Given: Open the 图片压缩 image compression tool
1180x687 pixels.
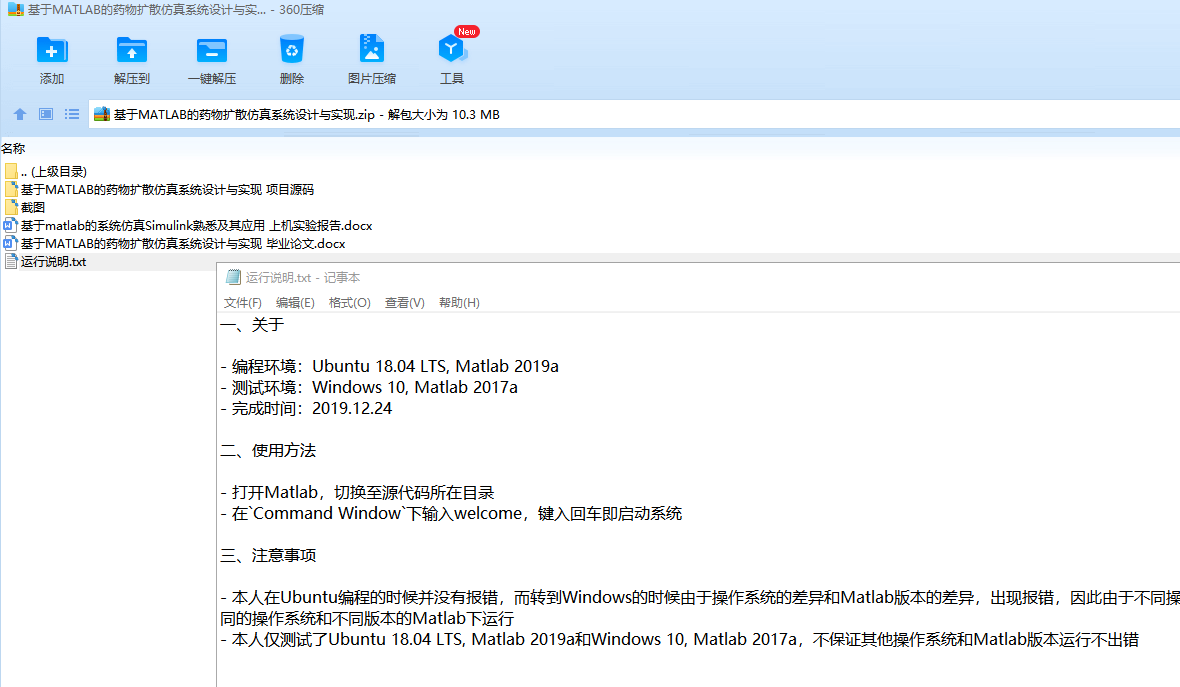Looking at the screenshot, I should click(371, 49).
